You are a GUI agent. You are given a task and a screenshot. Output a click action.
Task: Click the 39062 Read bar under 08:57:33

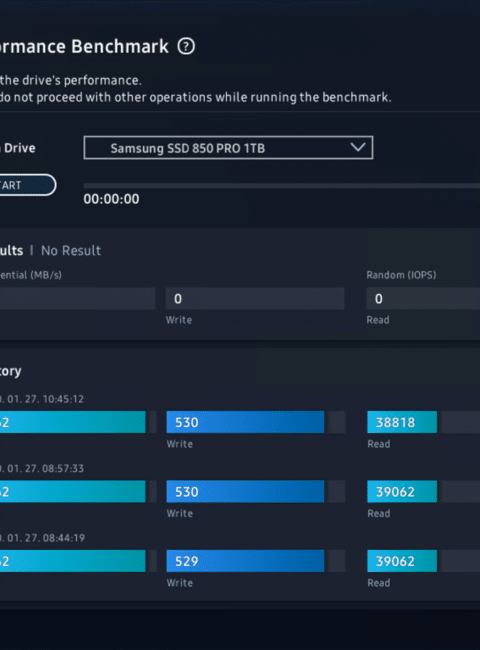pos(402,492)
